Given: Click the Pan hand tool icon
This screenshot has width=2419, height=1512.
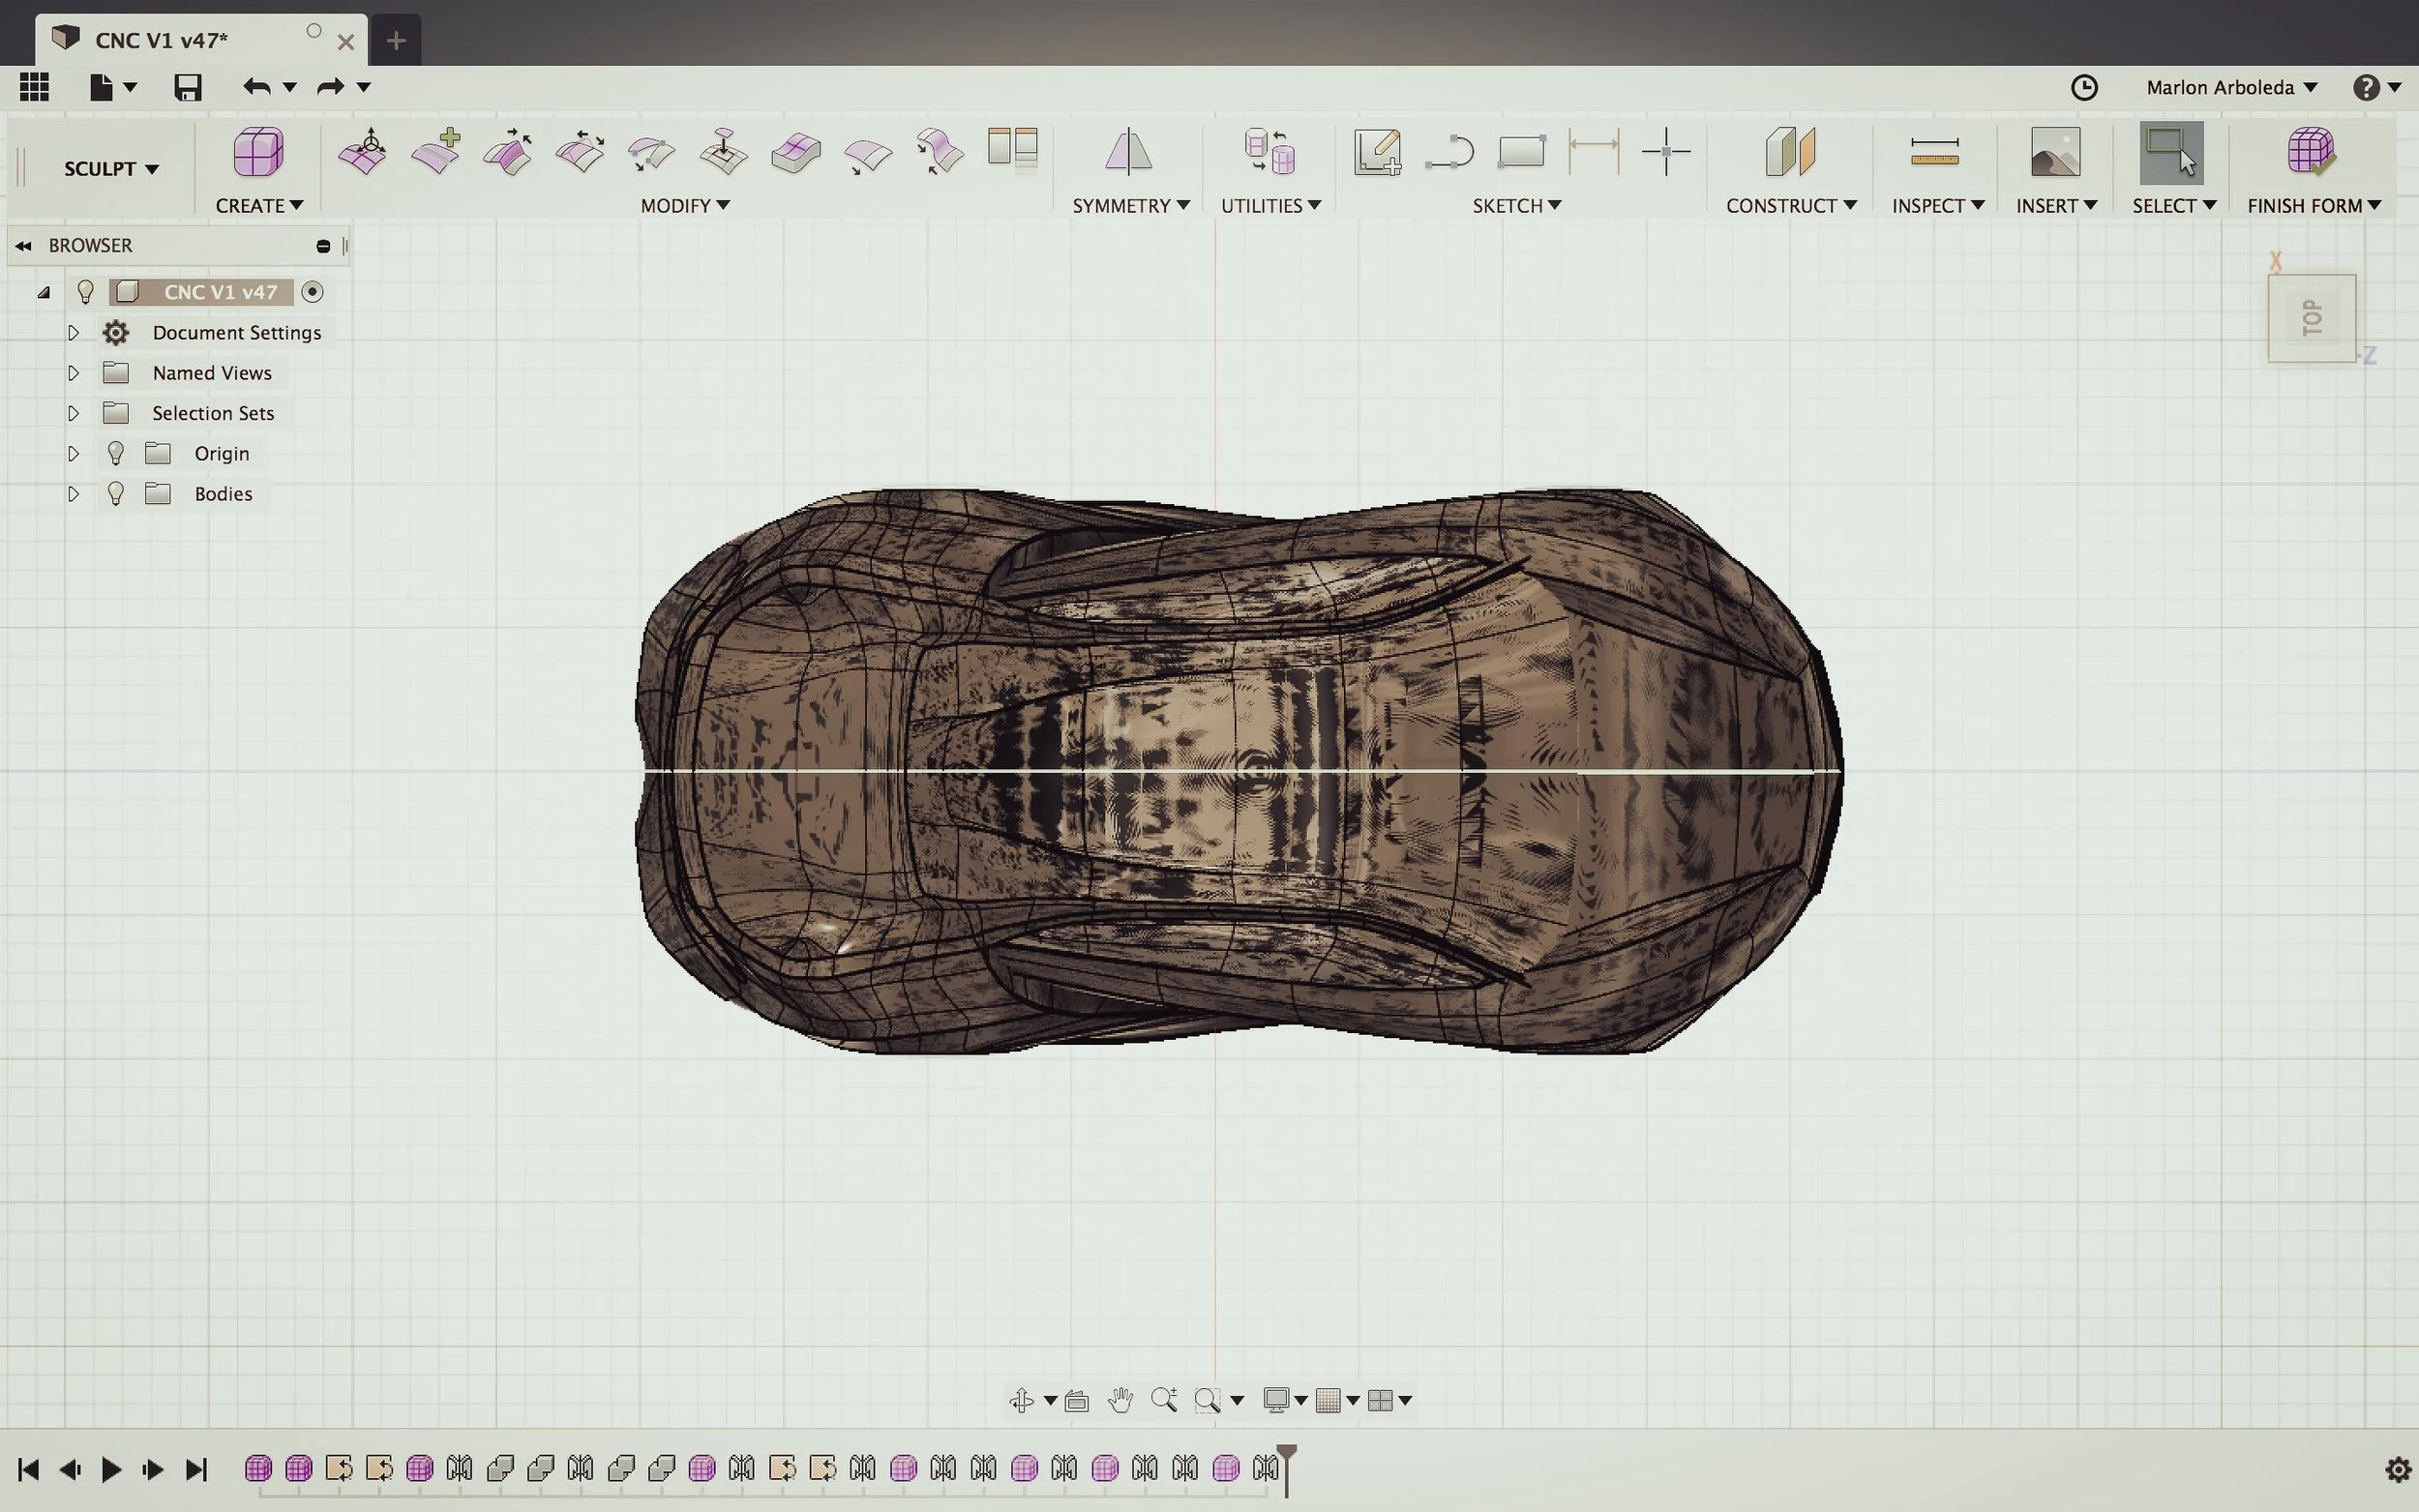Looking at the screenshot, I should click(1120, 1400).
